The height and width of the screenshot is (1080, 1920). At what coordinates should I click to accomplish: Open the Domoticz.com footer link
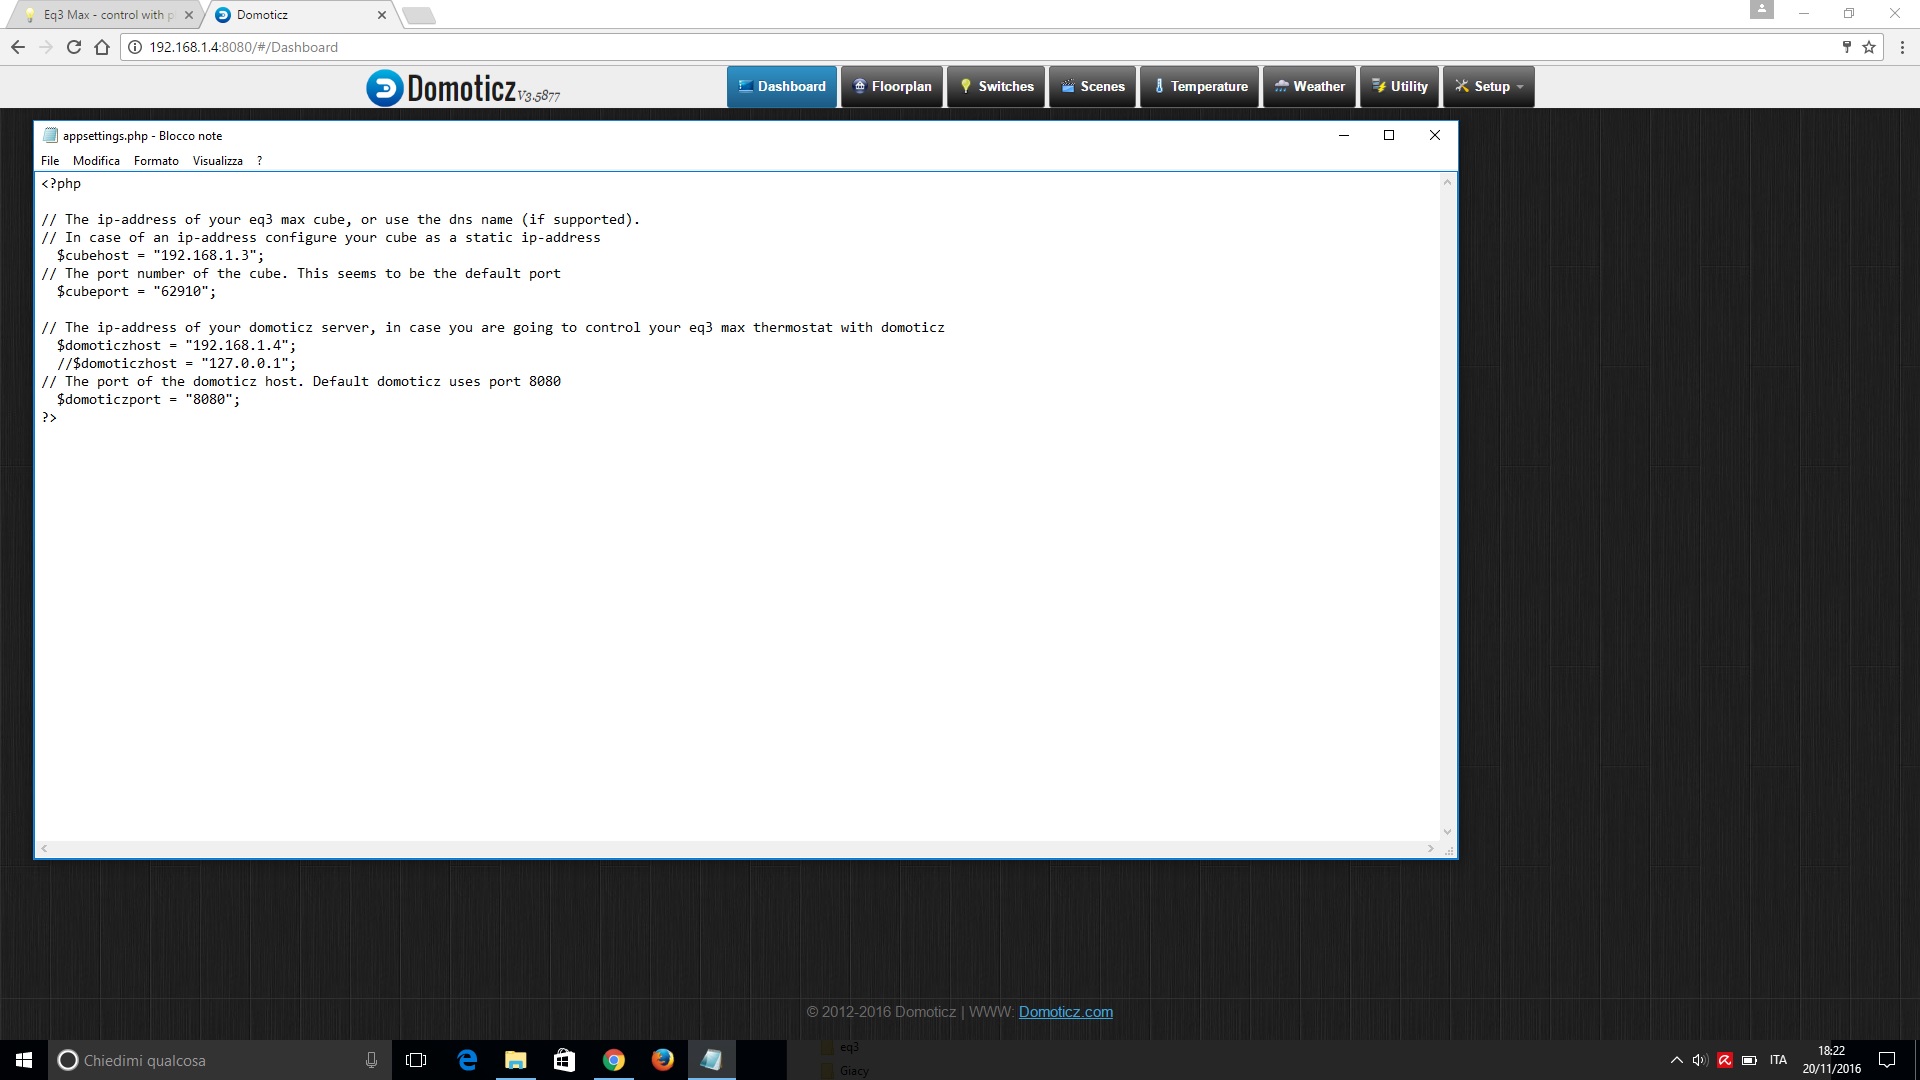click(x=1065, y=1012)
